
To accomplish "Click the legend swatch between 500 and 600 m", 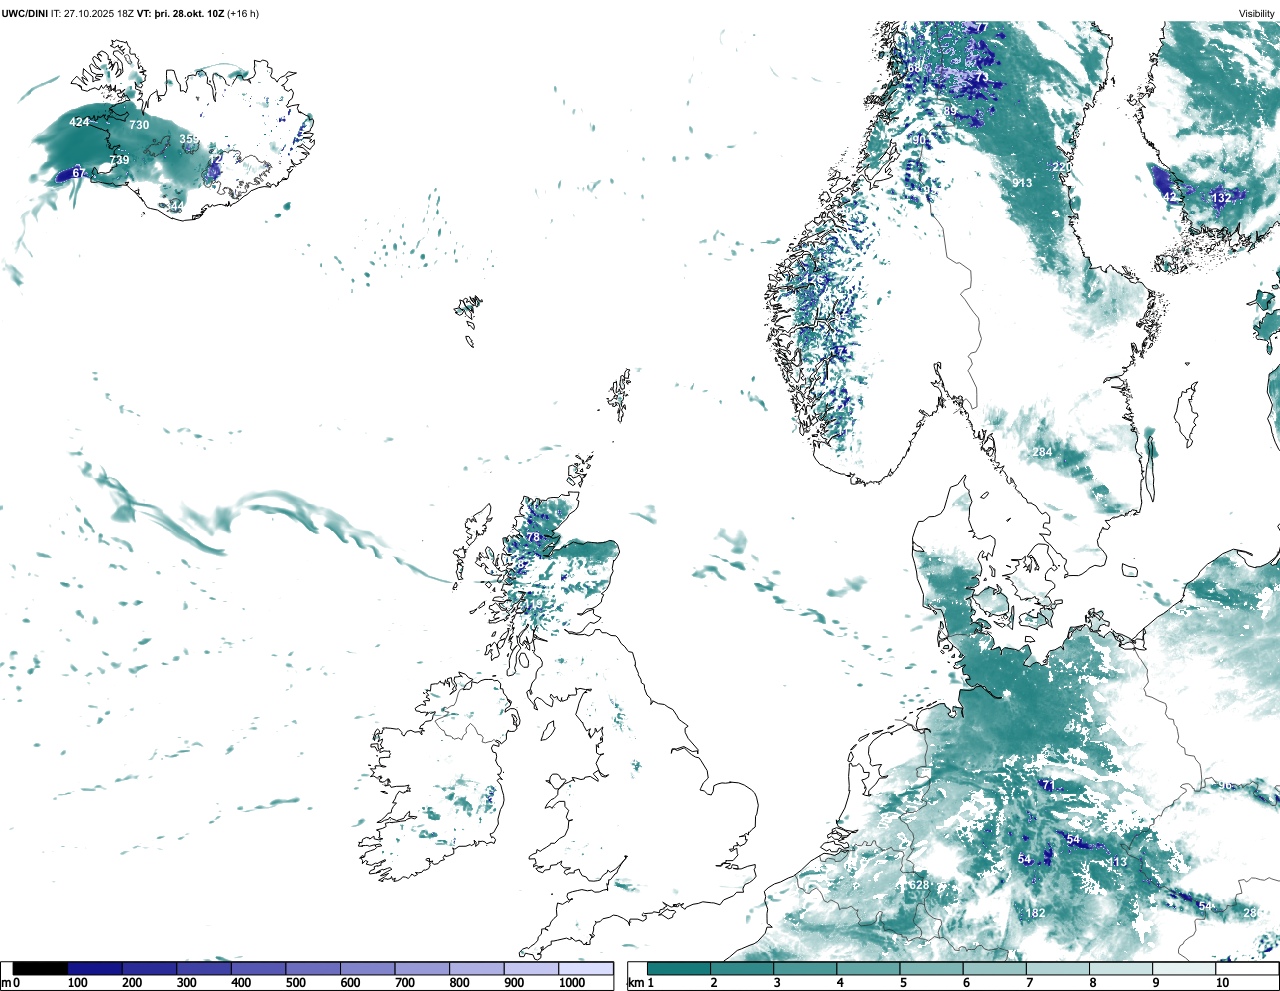I will (313, 968).
